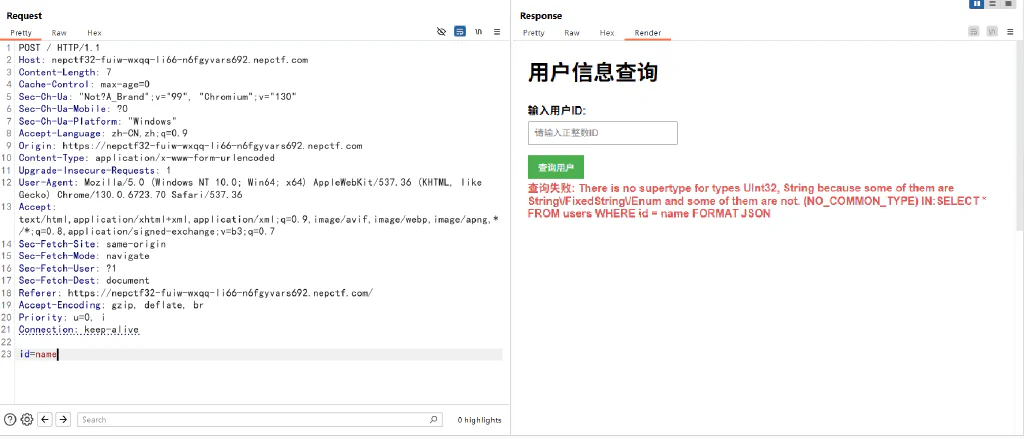This screenshot has width=1024, height=439.
Task: Open search settings gear icon
Action: pos(27,419)
